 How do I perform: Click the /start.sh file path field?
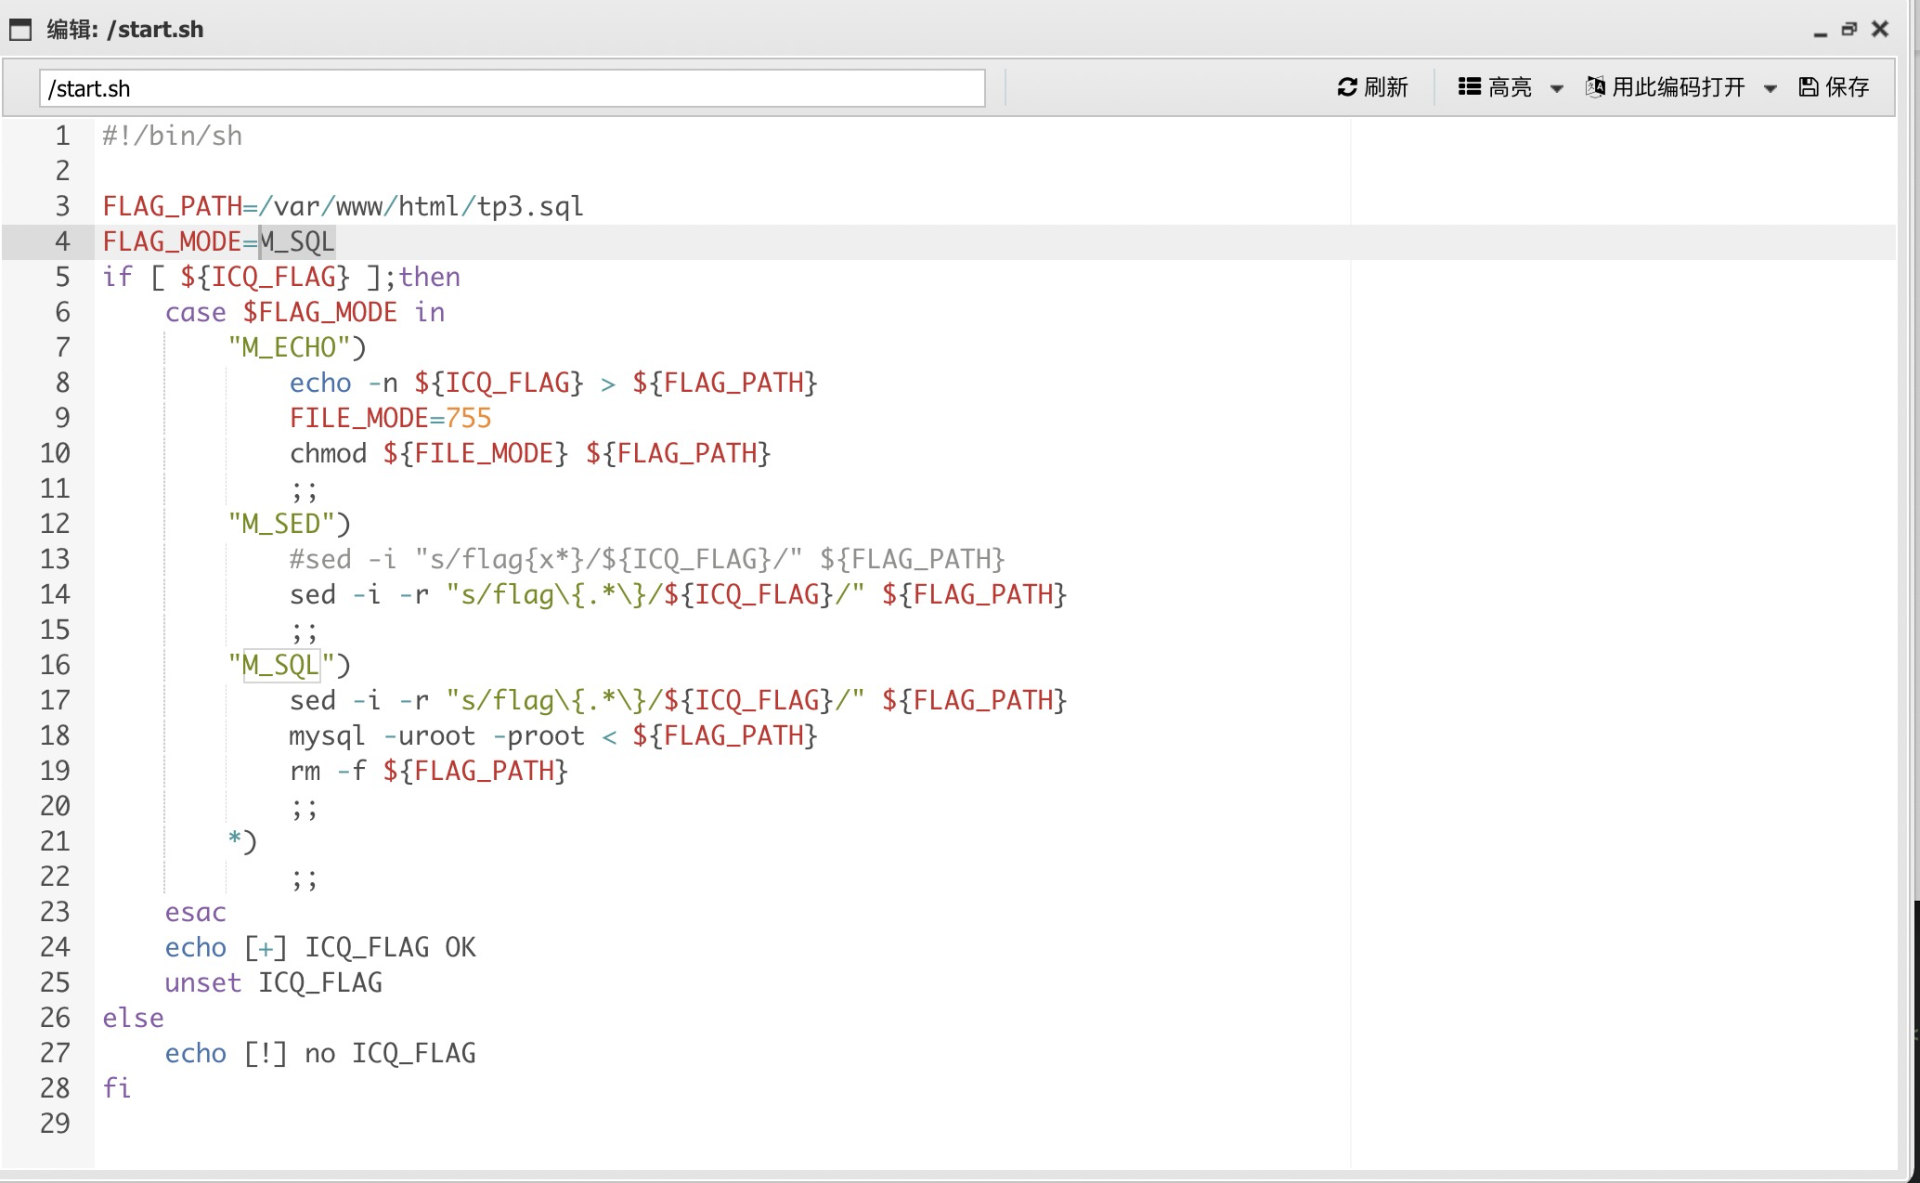pyautogui.click(x=512, y=88)
